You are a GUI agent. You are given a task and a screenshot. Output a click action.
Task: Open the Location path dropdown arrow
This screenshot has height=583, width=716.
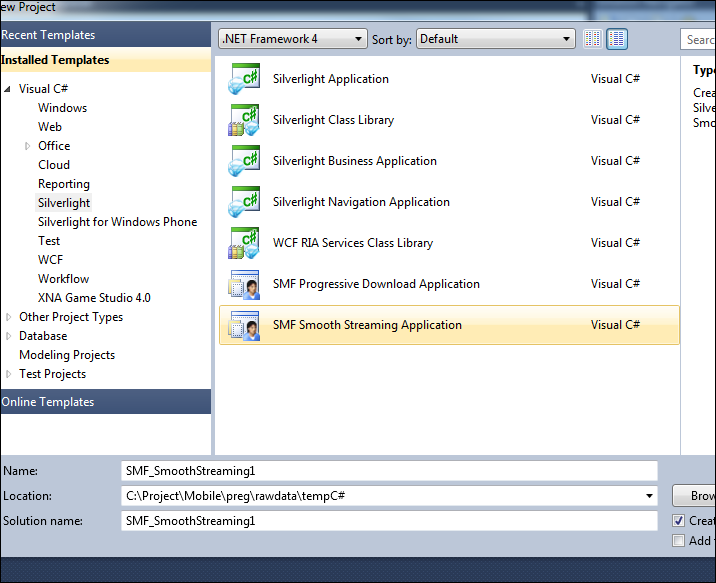(x=649, y=496)
